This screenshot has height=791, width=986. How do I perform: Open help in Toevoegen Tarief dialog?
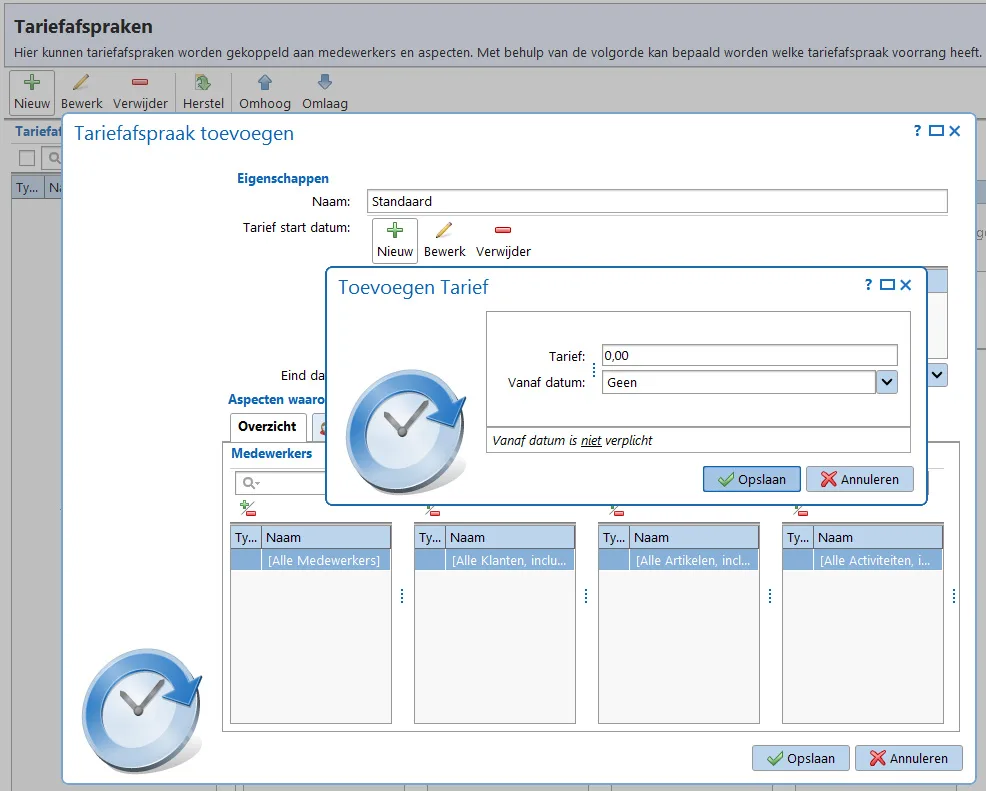point(868,285)
